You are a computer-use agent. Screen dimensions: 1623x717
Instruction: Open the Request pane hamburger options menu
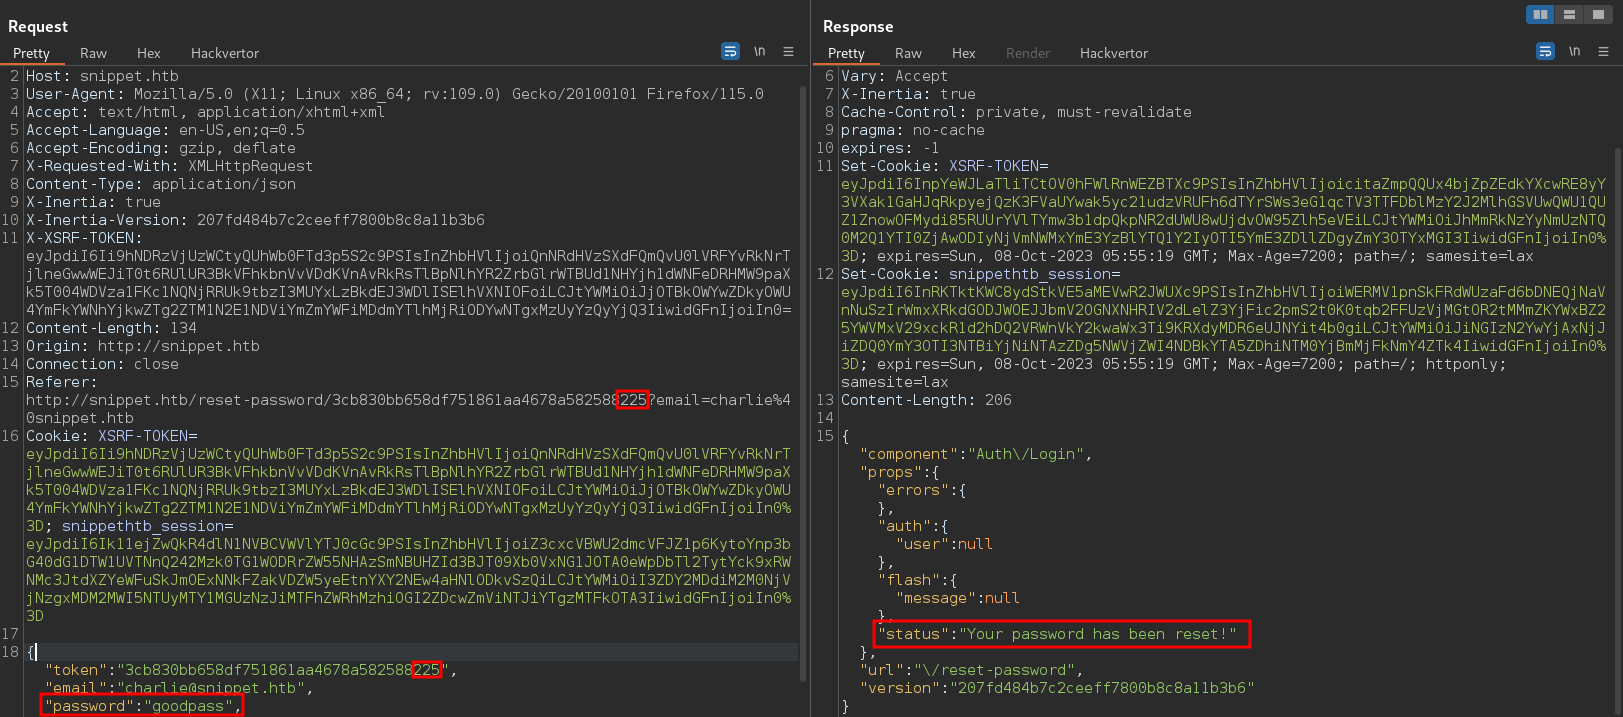[x=788, y=51]
